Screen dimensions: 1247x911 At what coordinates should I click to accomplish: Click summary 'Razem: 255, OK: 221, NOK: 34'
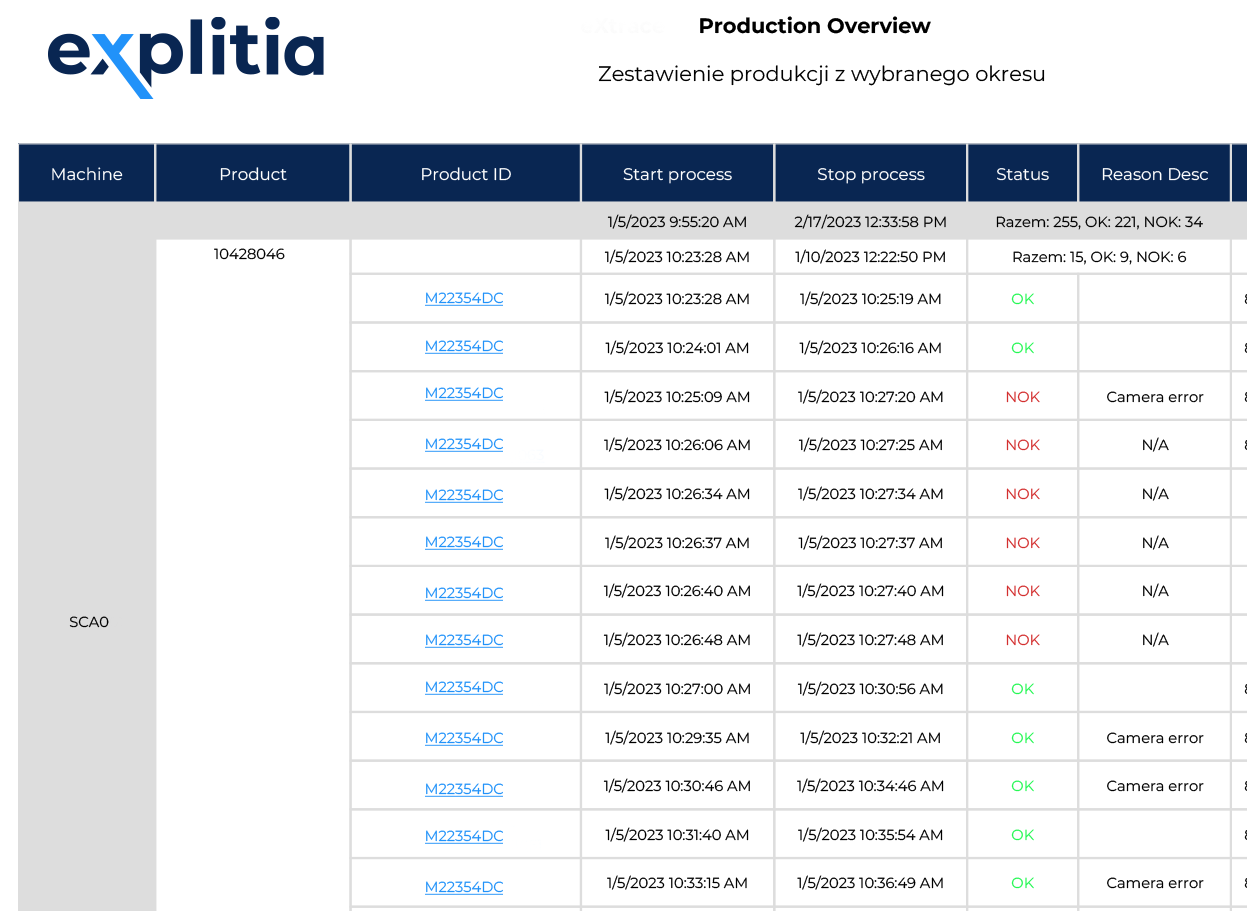point(1099,222)
